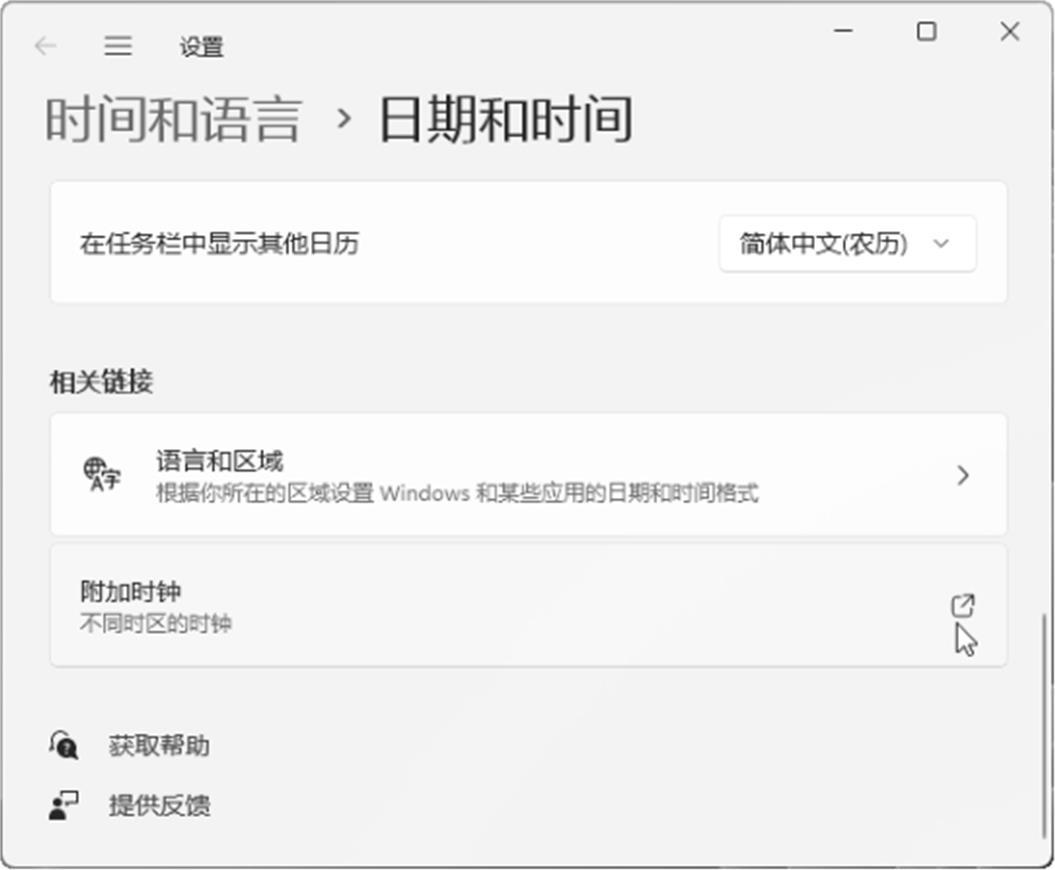This screenshot has width=1055, height=870.
Task: Click the back arrow in the title bar
Action: point(45,46)
